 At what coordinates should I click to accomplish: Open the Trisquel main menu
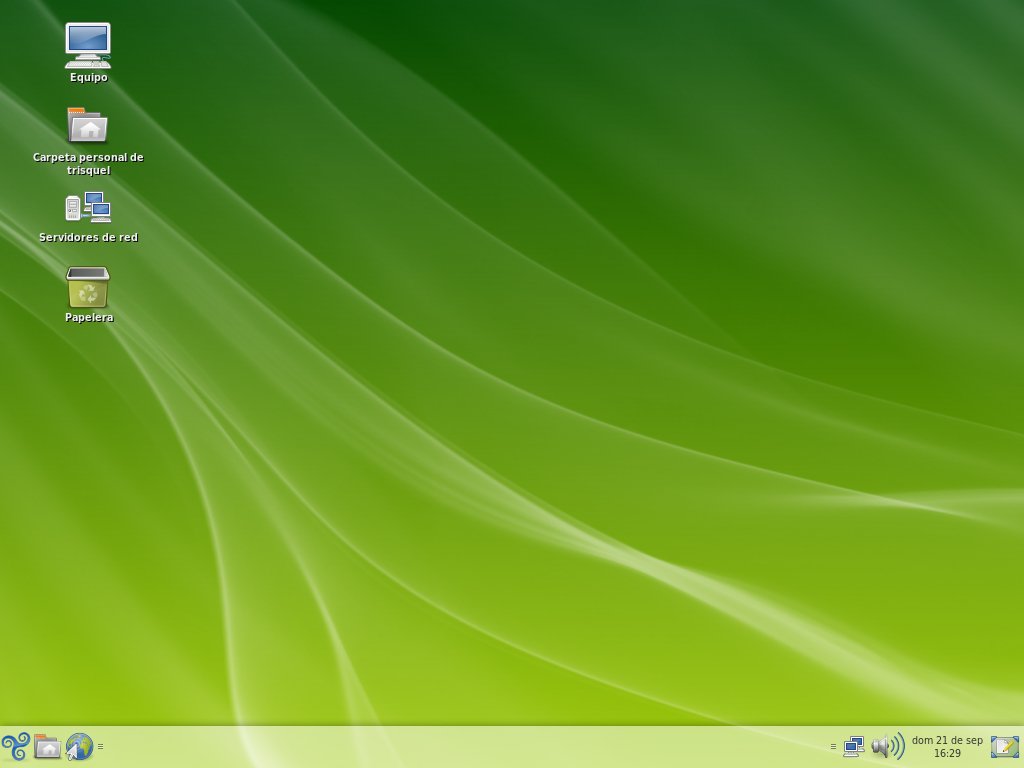(x=15, y=746)
